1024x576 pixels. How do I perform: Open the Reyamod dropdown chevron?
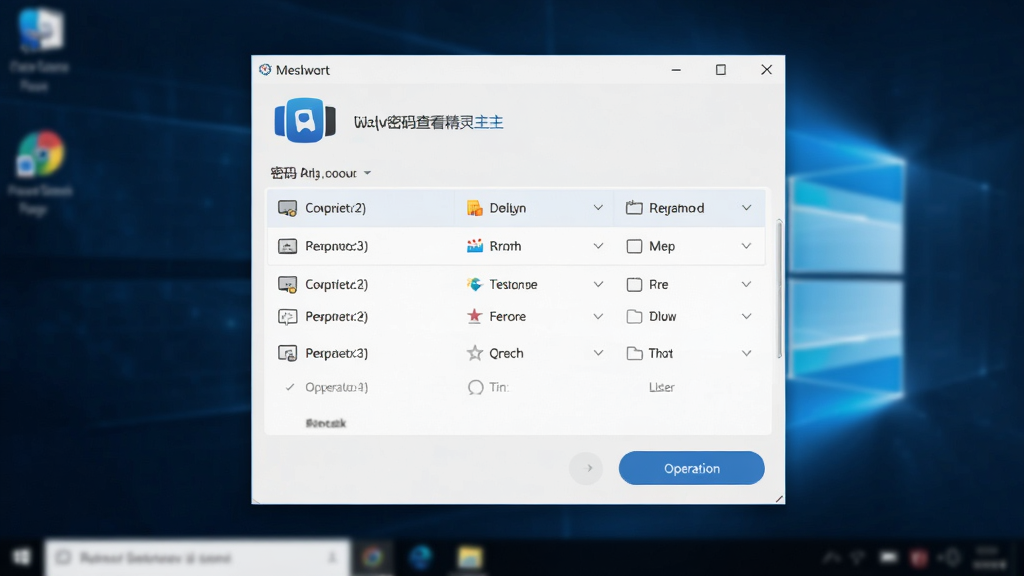[746, 208]
